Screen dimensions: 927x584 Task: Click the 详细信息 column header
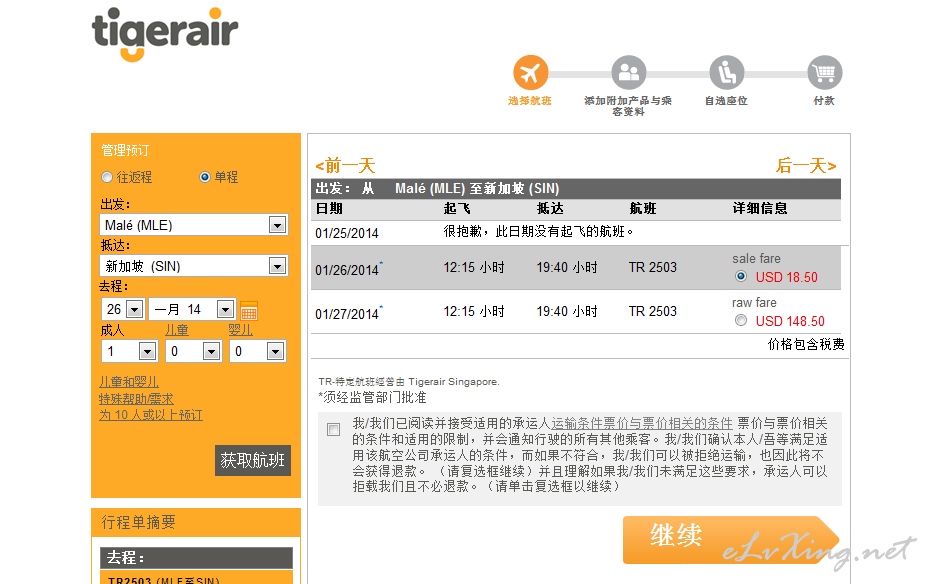[x=760, y=208]
